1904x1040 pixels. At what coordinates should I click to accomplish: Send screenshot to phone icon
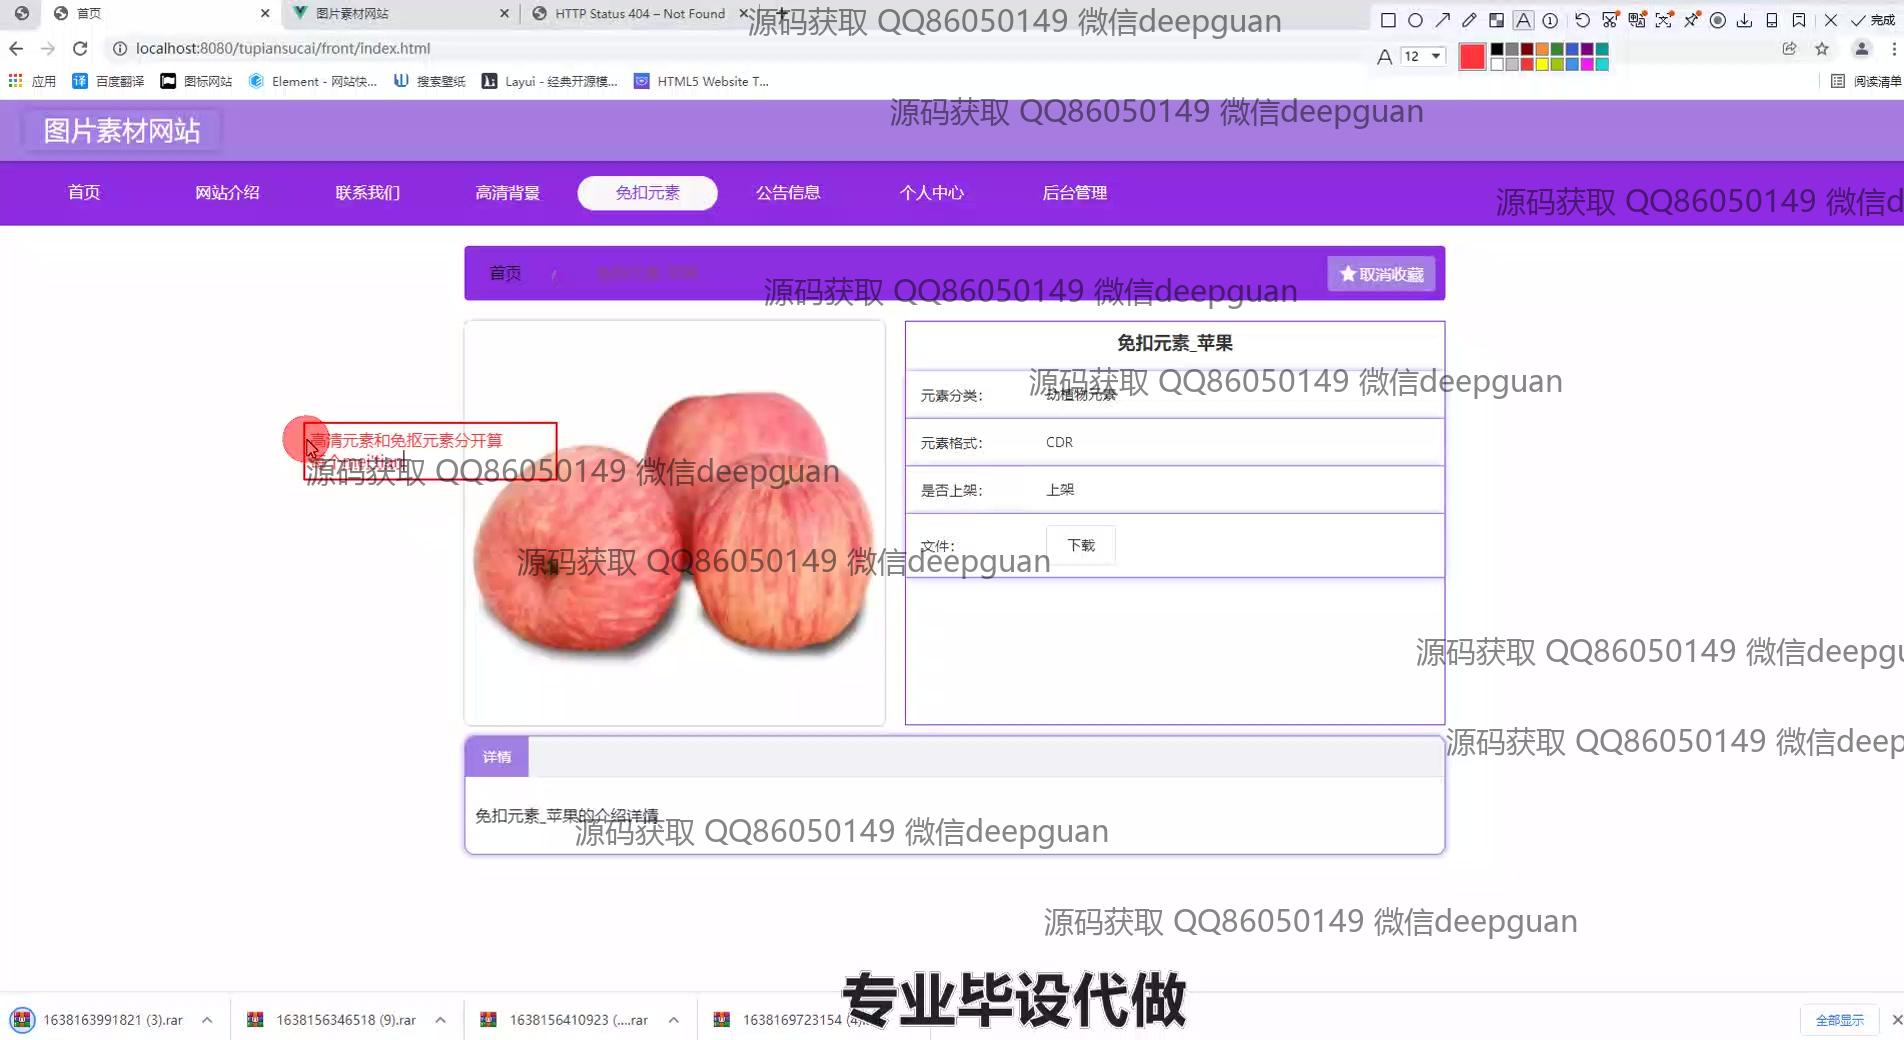(x=1771, y=20)
